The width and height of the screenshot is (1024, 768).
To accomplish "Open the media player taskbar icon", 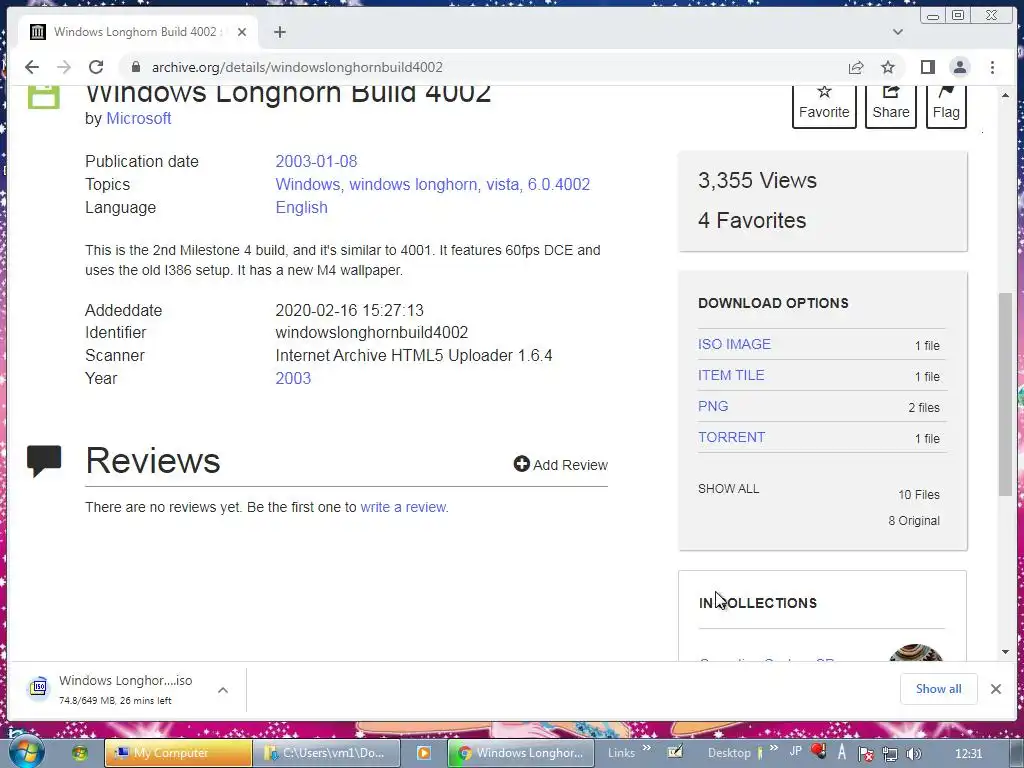I will point(424,753).
